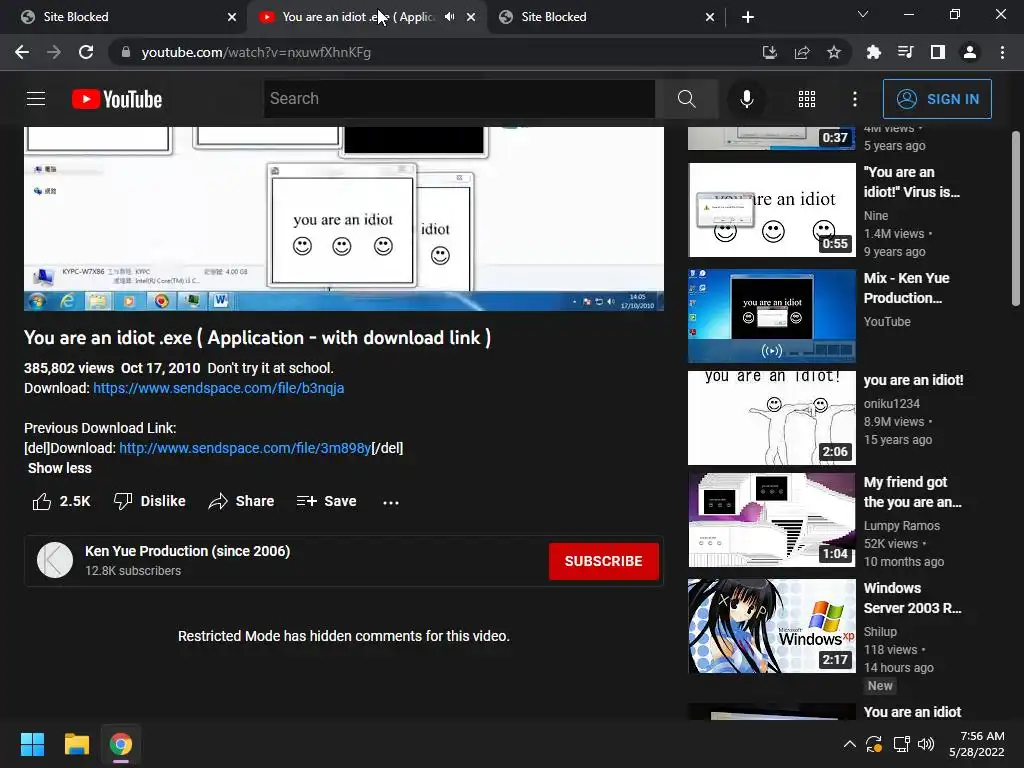This screenshot has height=768, width=1024.
Task: Click the Shilup channel name
Action: tap(880, 632)
